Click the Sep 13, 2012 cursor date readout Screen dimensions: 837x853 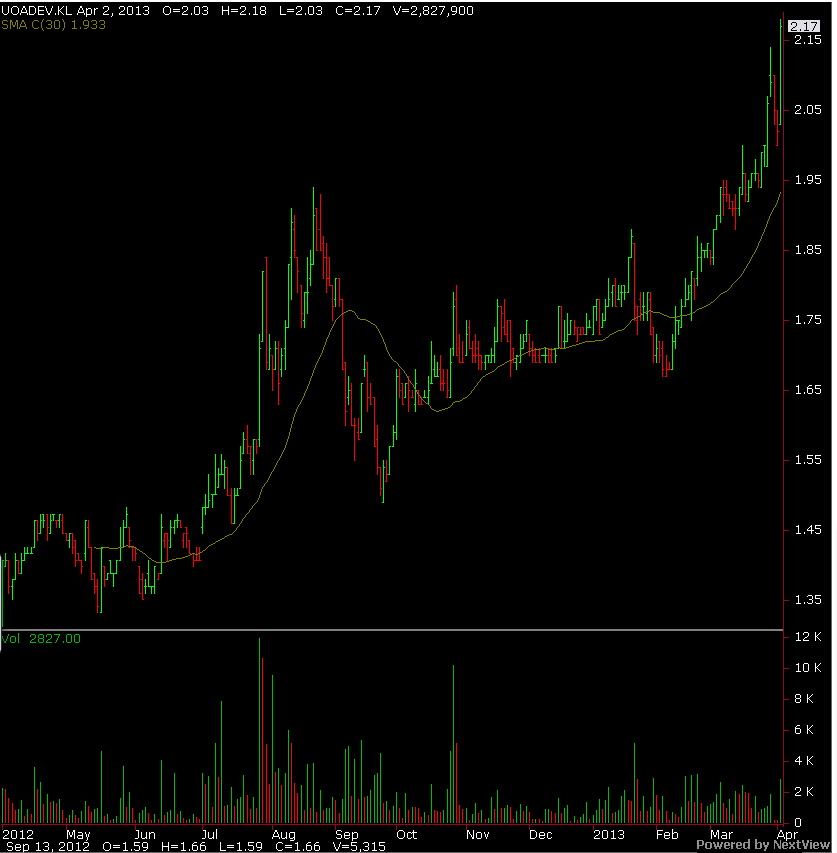[48, 846]
